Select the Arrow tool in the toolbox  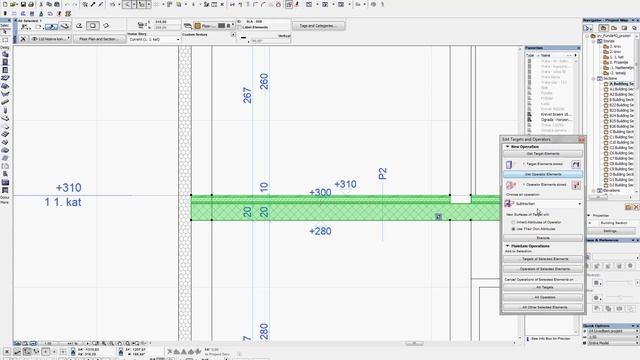[x=5, y=31]
